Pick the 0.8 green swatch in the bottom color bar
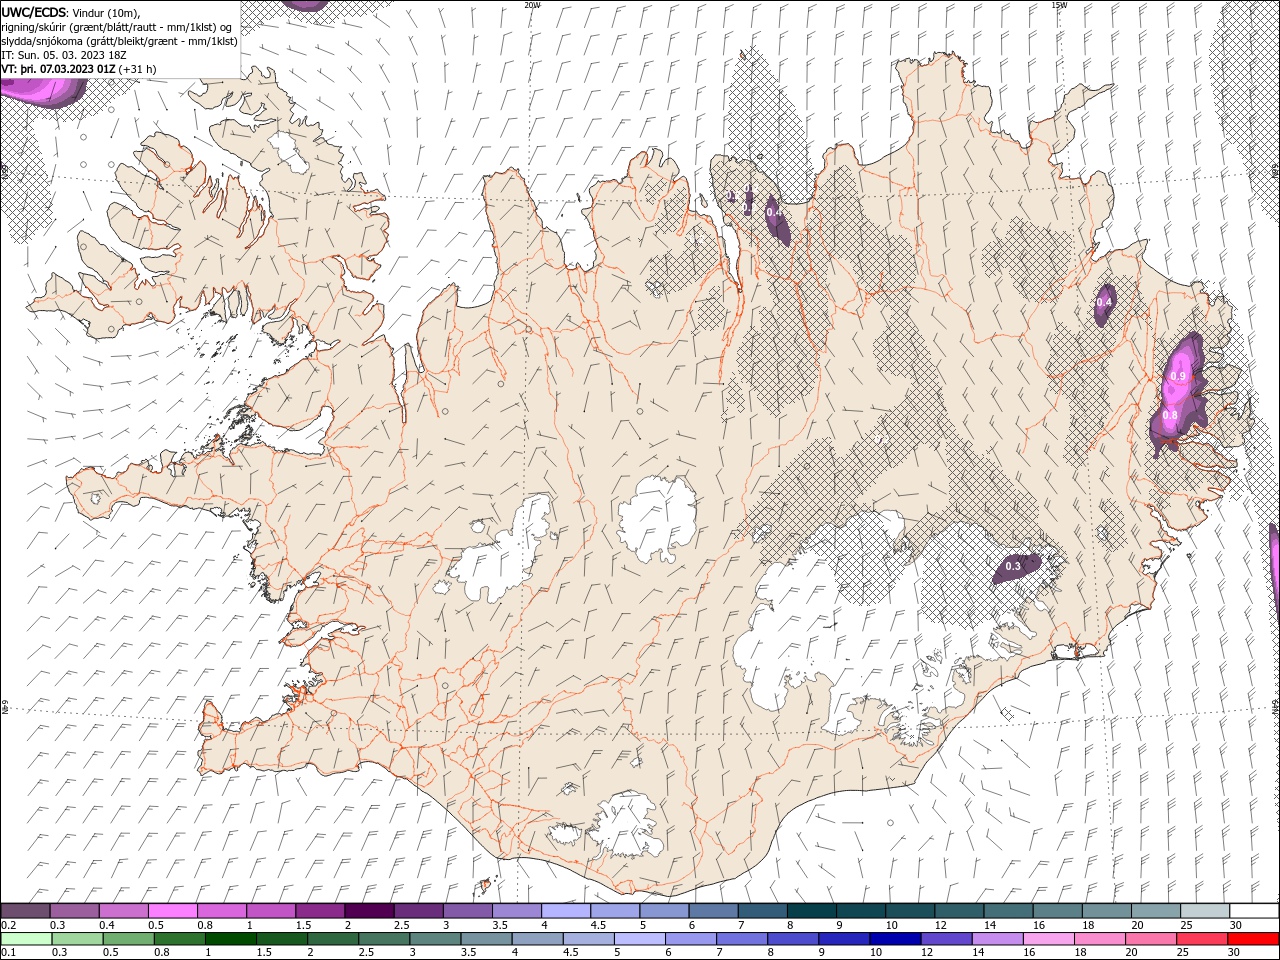This screenshot has height=960, width=1280. click(x=180, y=938)
